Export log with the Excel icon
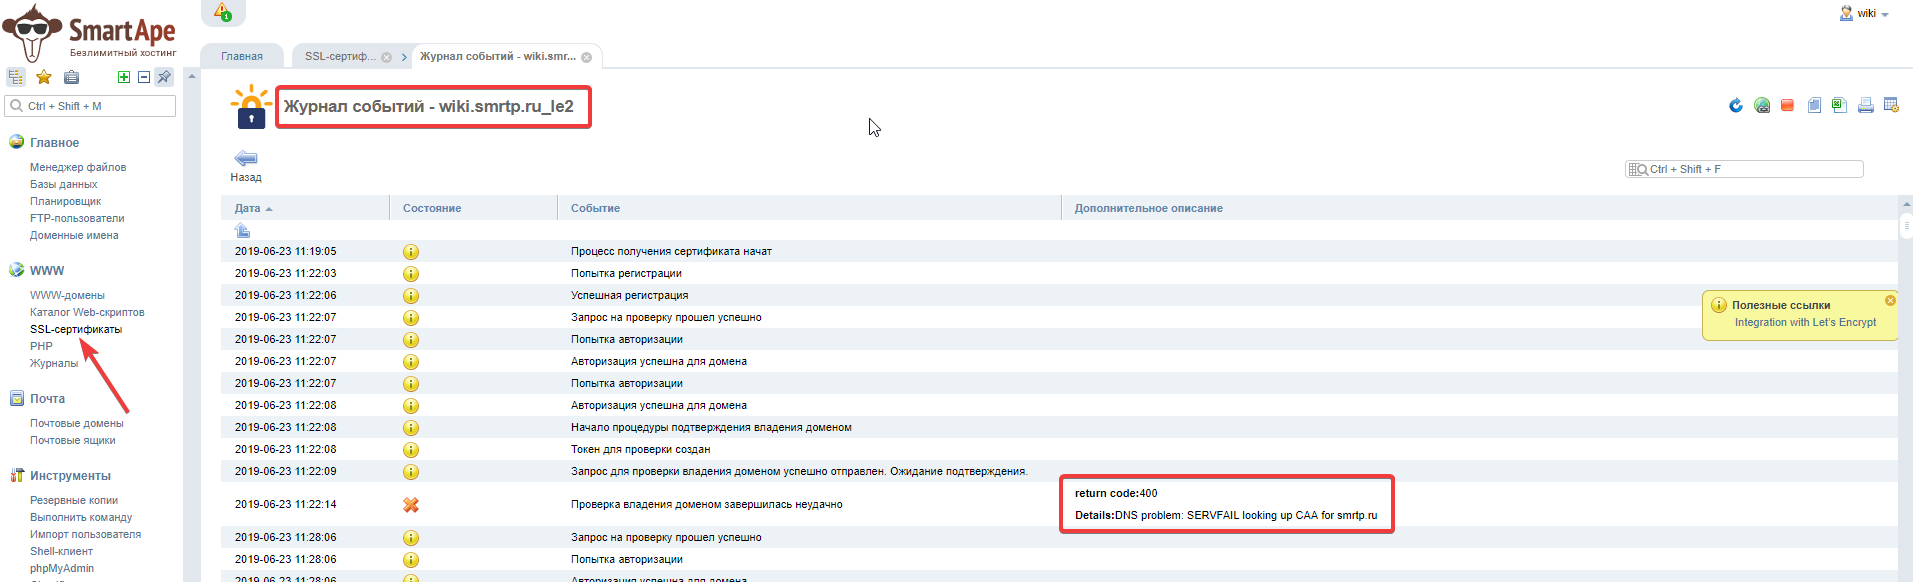Viewport: 1913px width, 582px height. click(x=1839, y=105)
